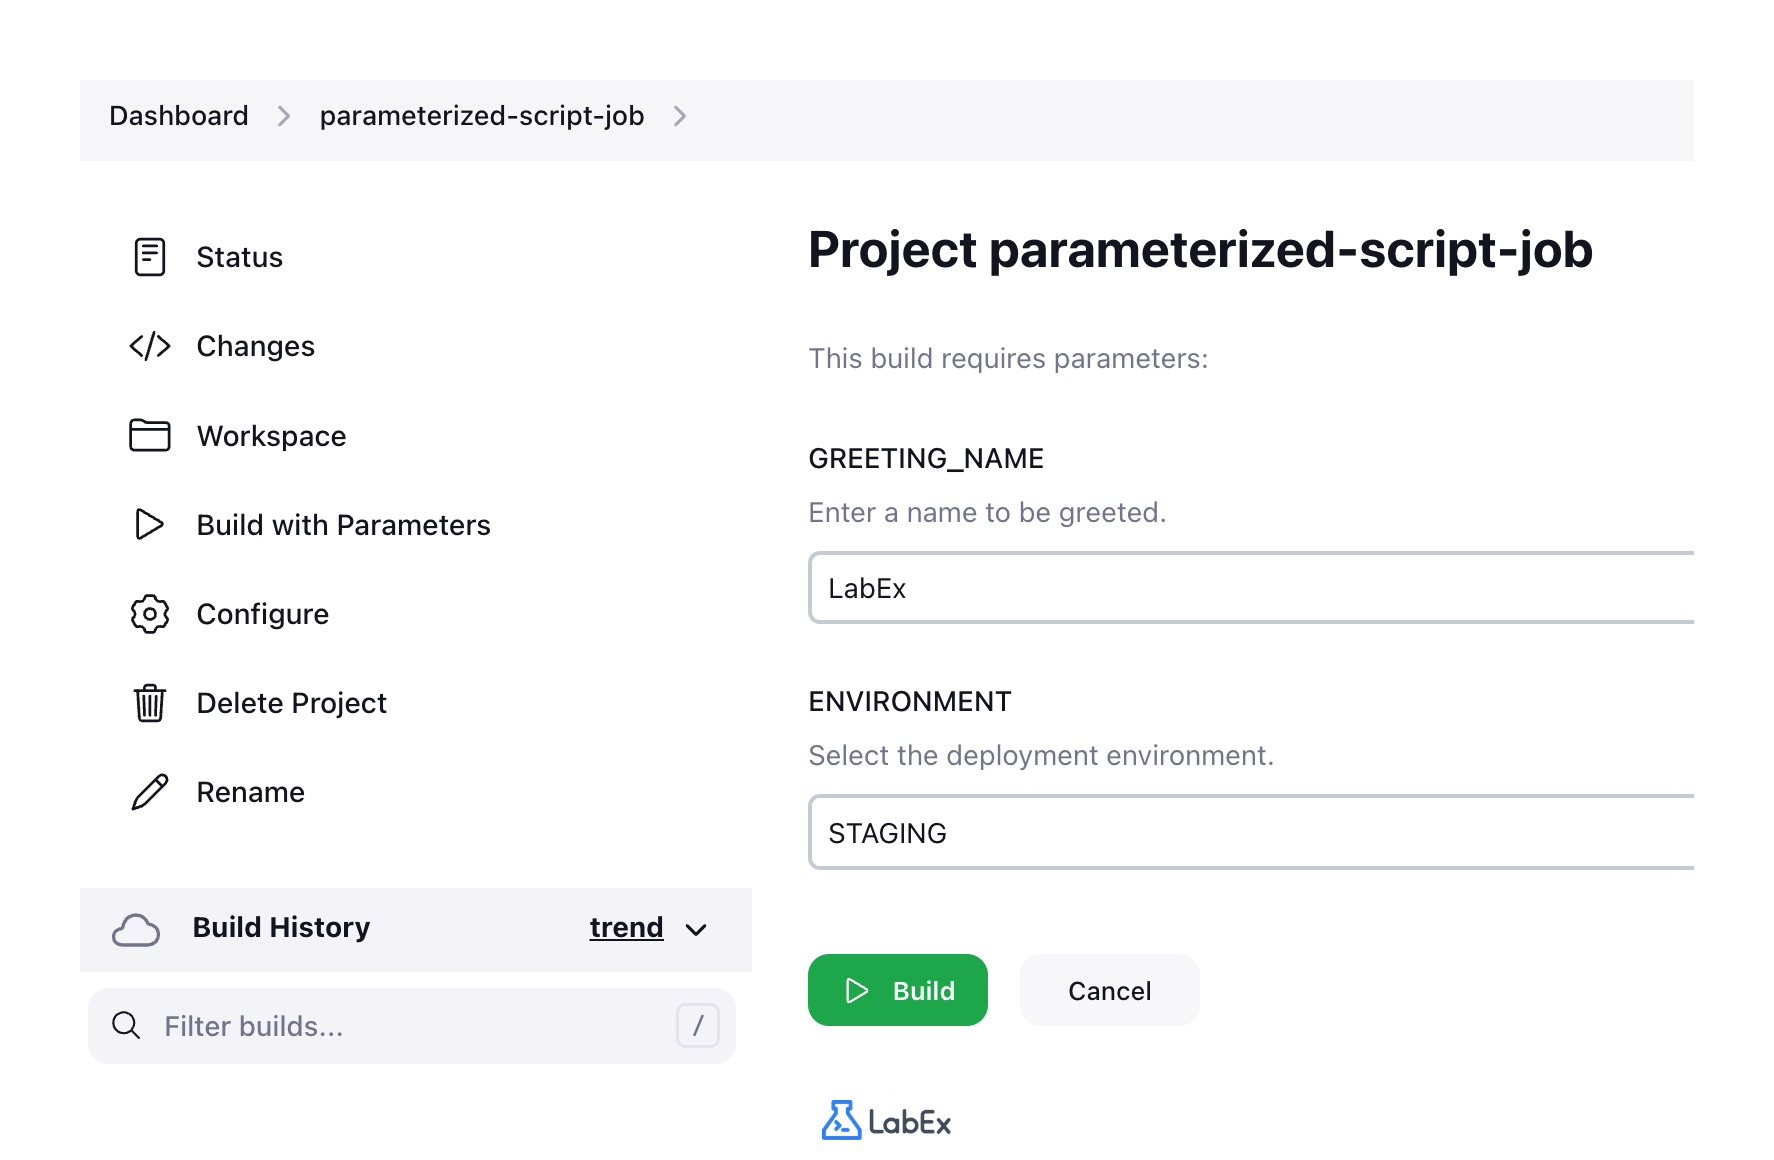Click the Delete Project trash icon
The width and height of the screenshot is (1774, 1160).
tap(148, 702)
